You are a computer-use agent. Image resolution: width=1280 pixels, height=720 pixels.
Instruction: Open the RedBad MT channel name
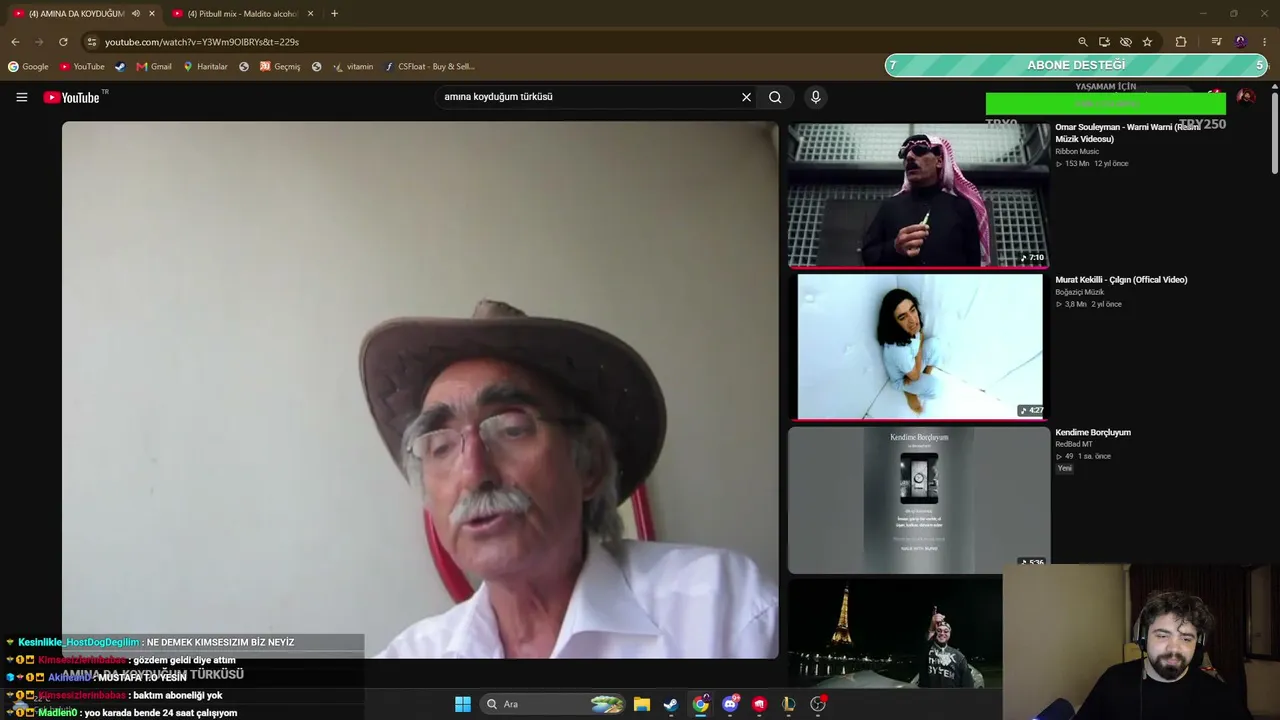[1076, 444]
